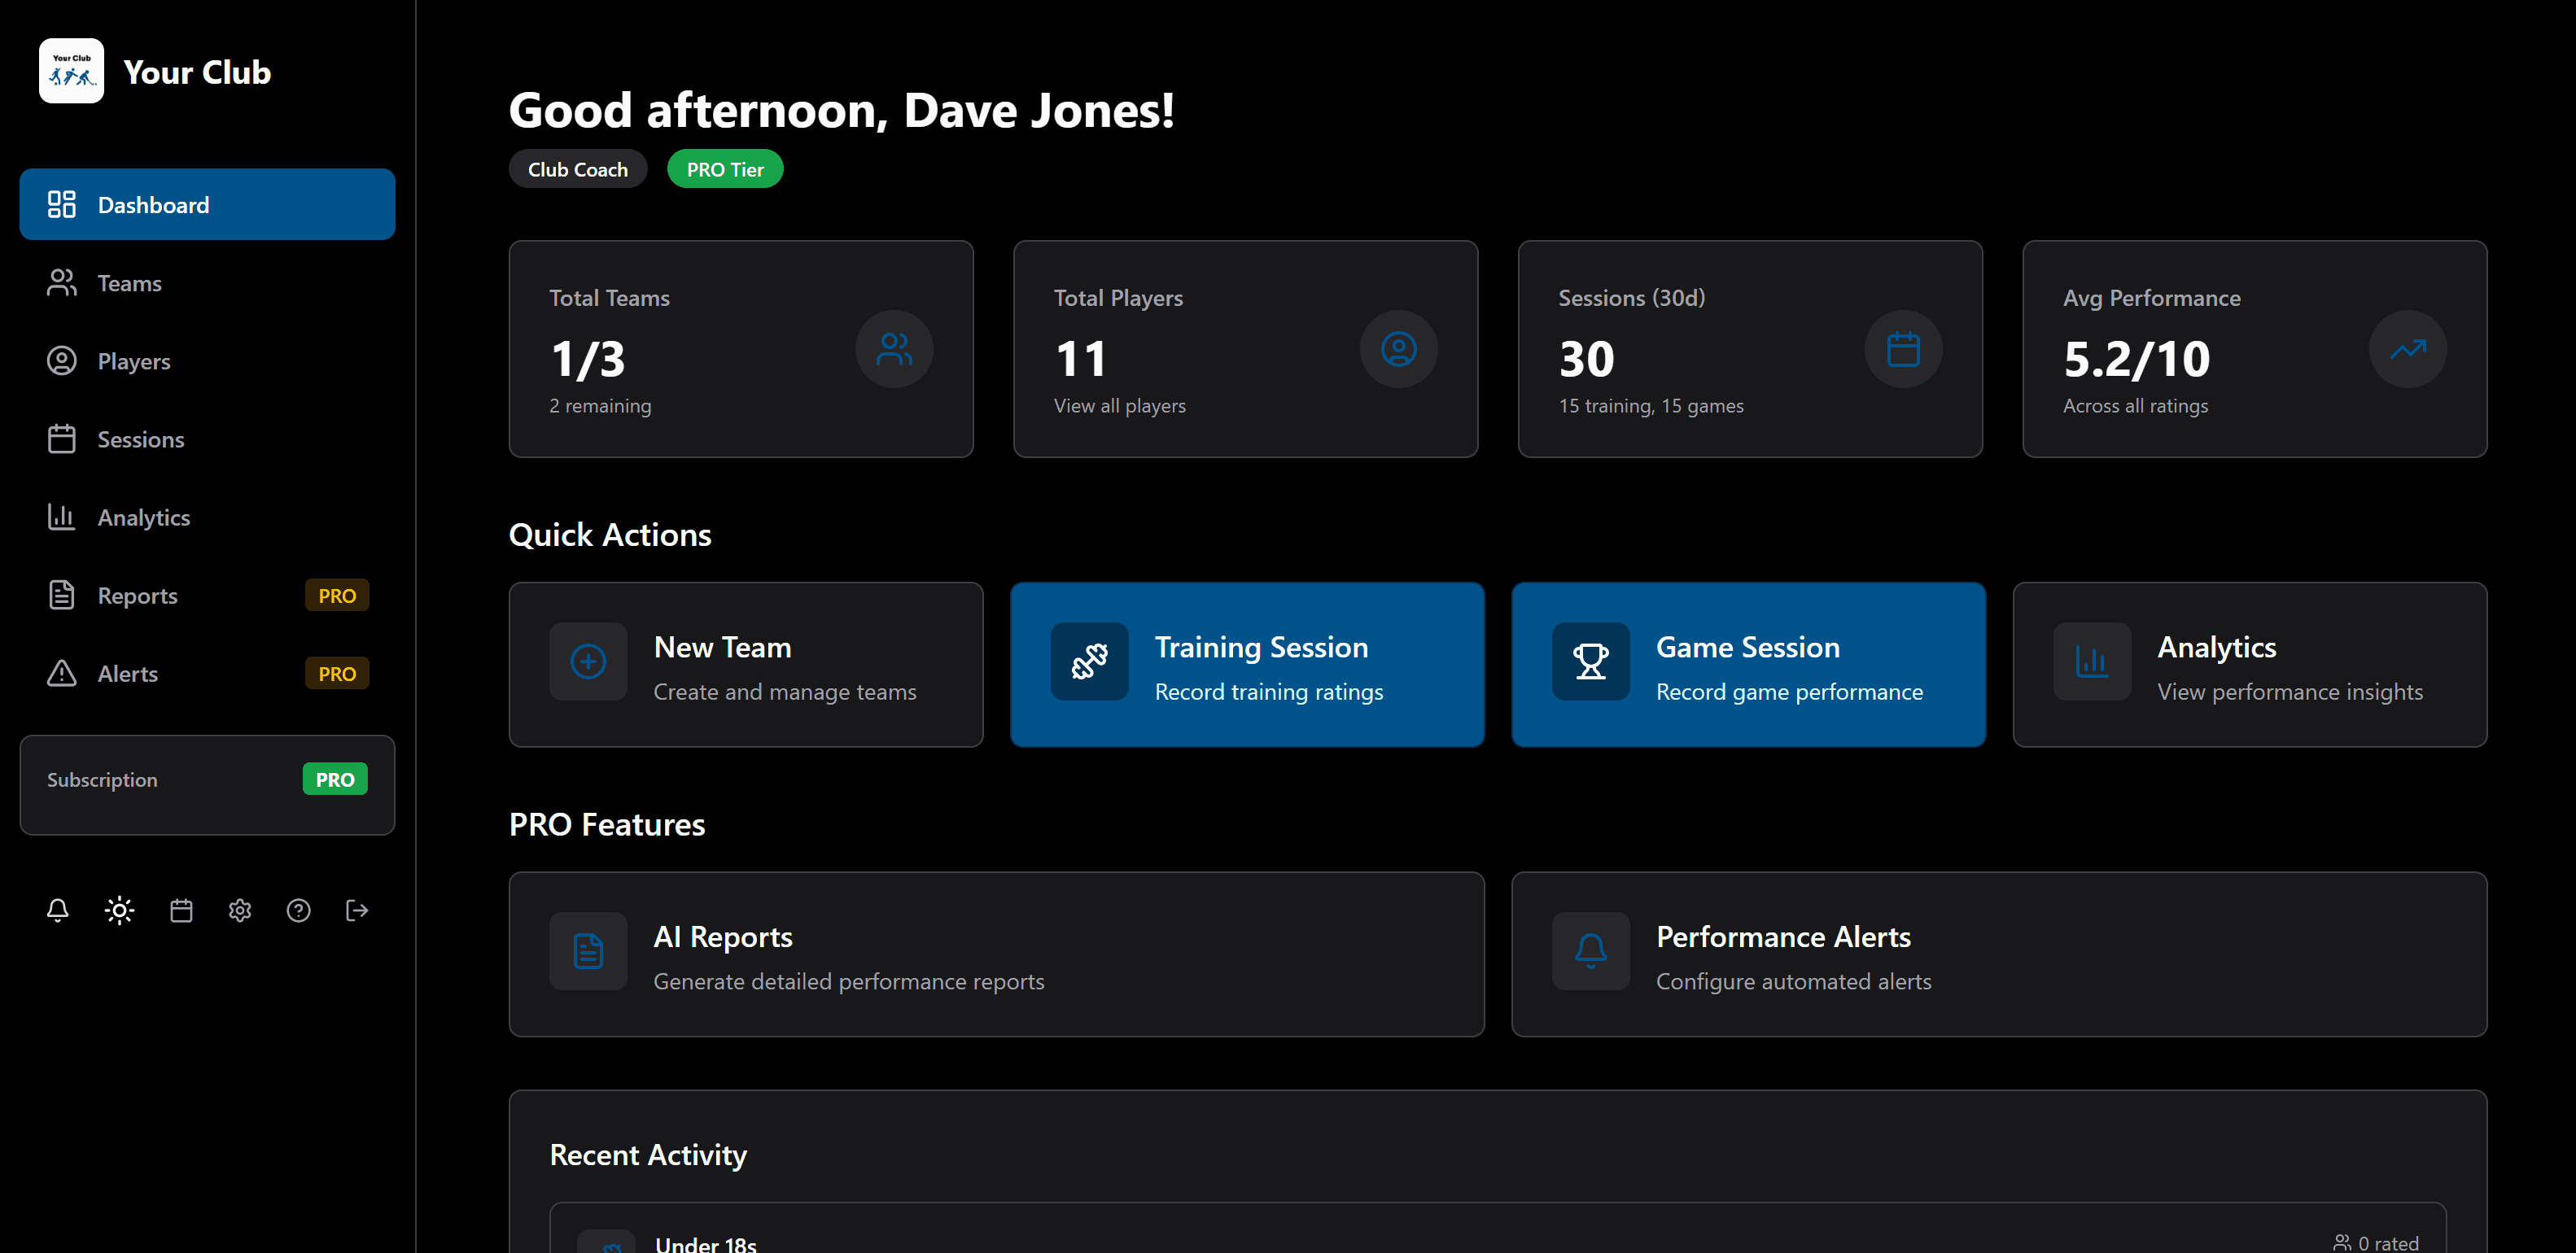Toggle light theme with the sun icon
The width and height of the screenshot is (2576, 1253).
[119, 910]
